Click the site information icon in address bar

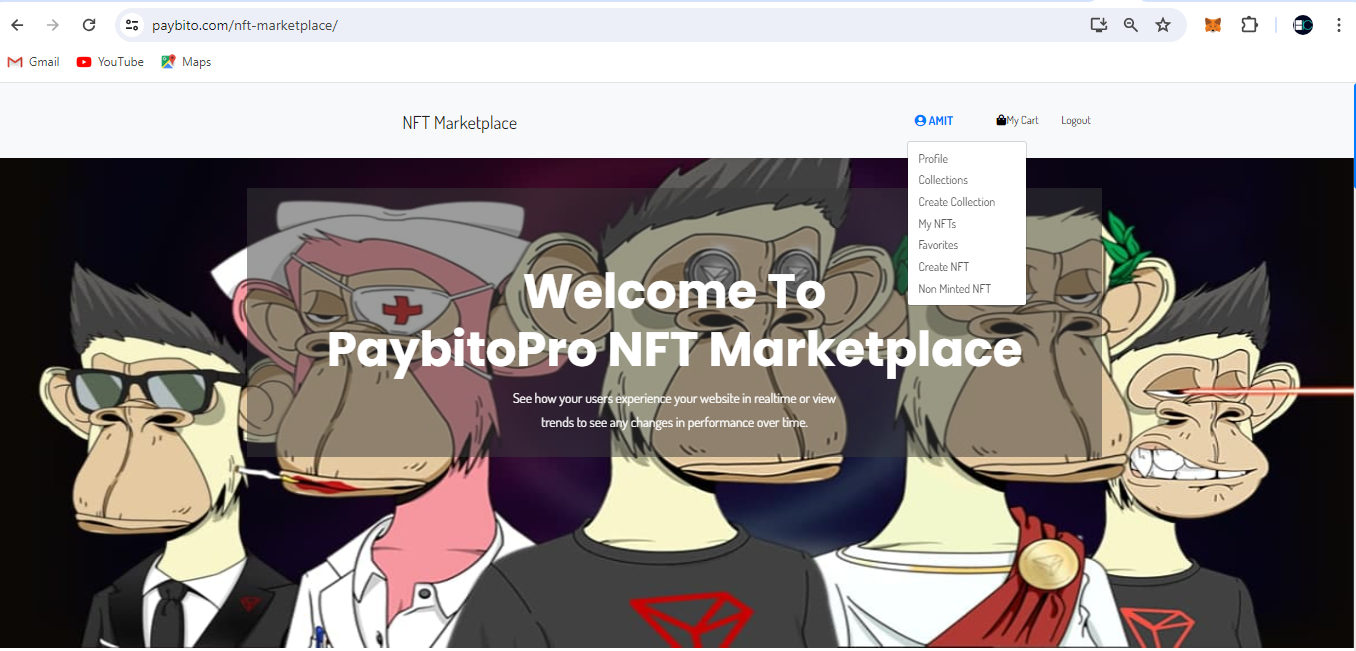131,24
